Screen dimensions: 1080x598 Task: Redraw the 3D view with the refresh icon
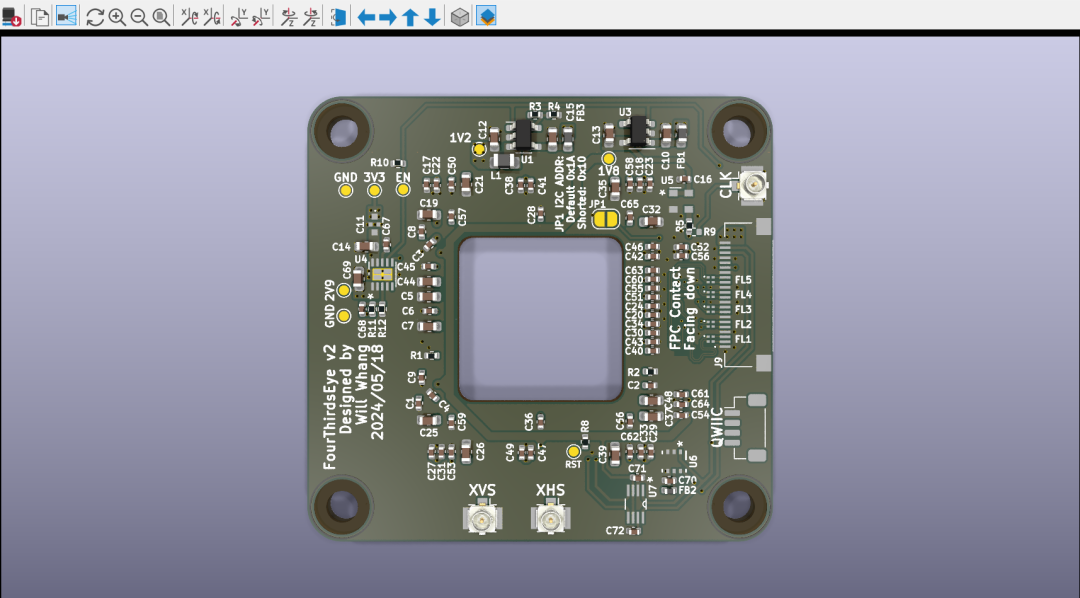(x=95, y=17)
